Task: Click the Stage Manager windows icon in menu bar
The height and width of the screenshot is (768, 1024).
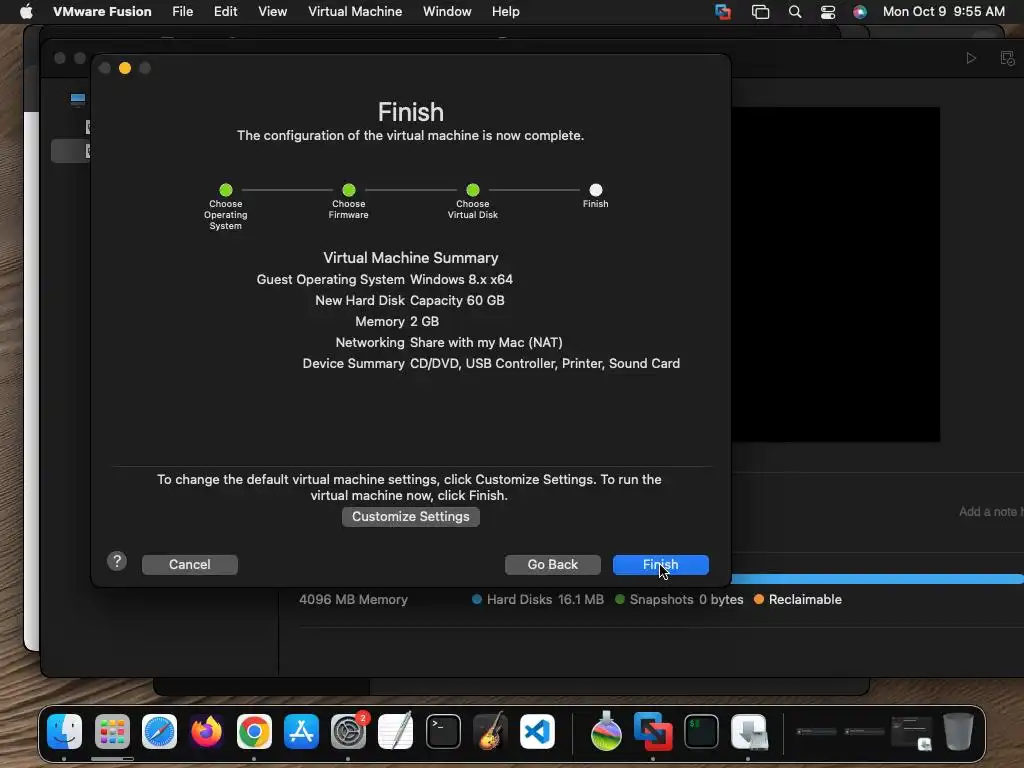Action: coord(760,12)
